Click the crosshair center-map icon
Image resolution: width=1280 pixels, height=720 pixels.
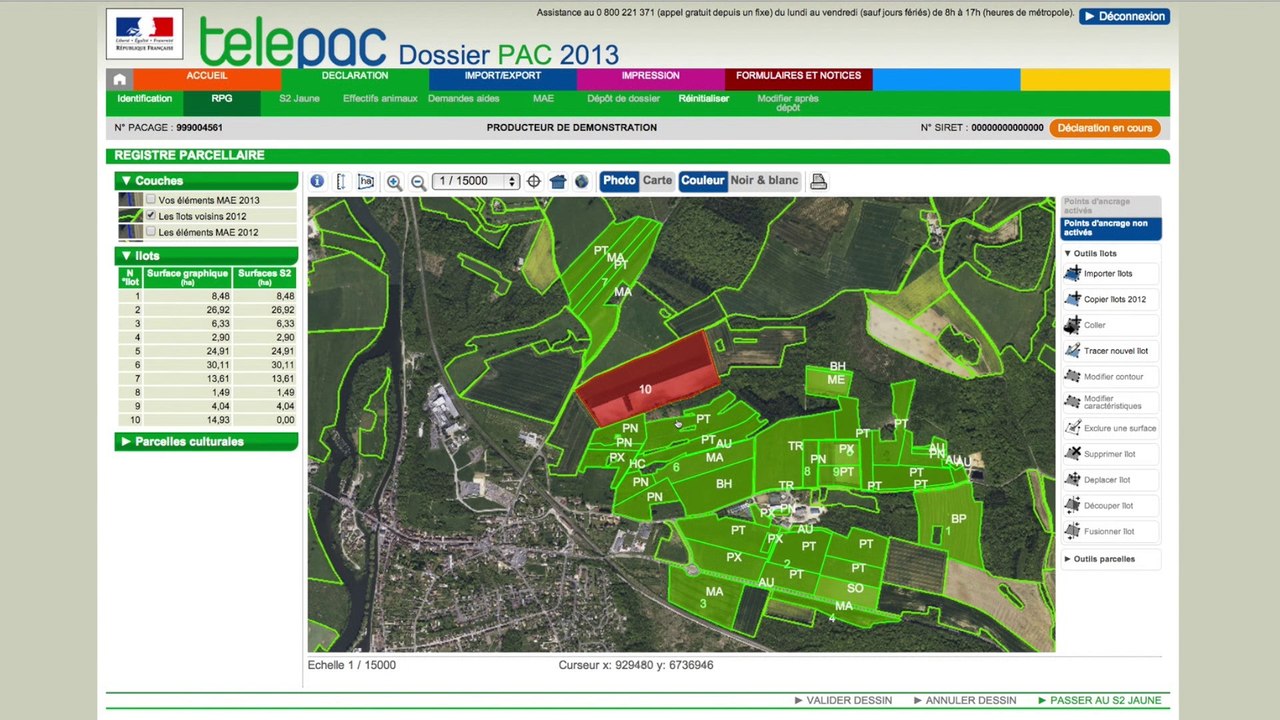[534, 181]
